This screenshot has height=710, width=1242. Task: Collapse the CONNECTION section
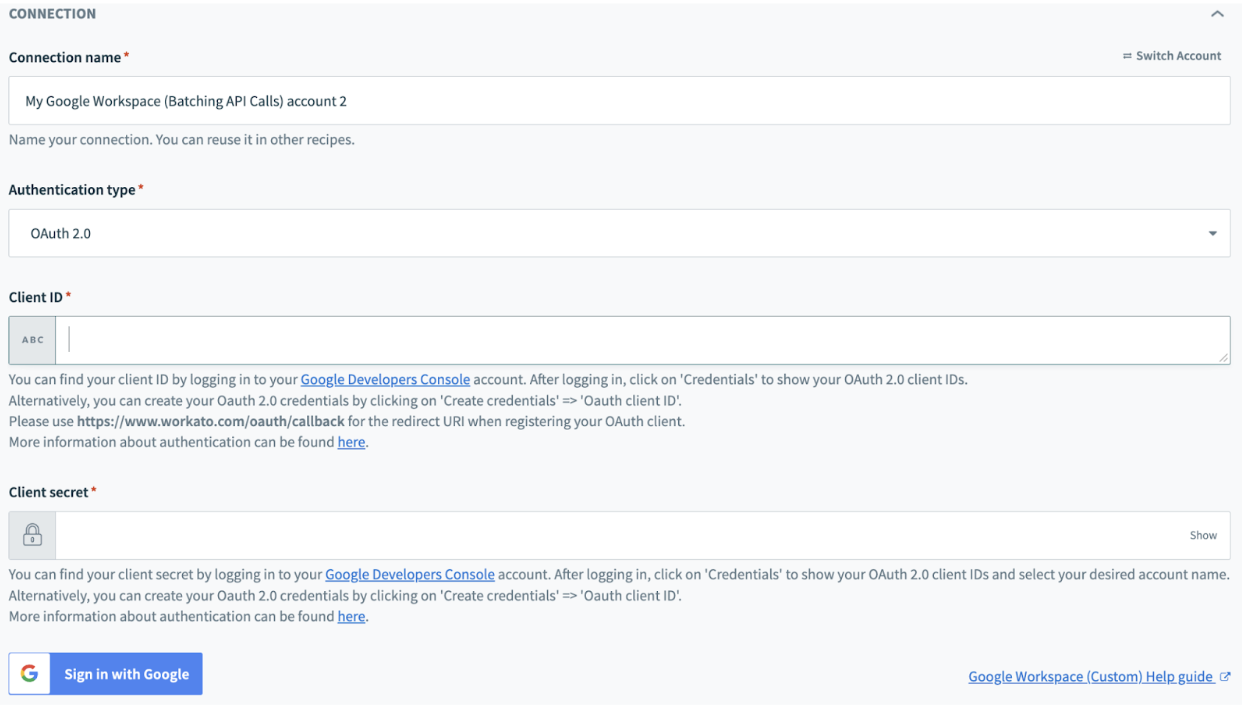[1217, 13]
